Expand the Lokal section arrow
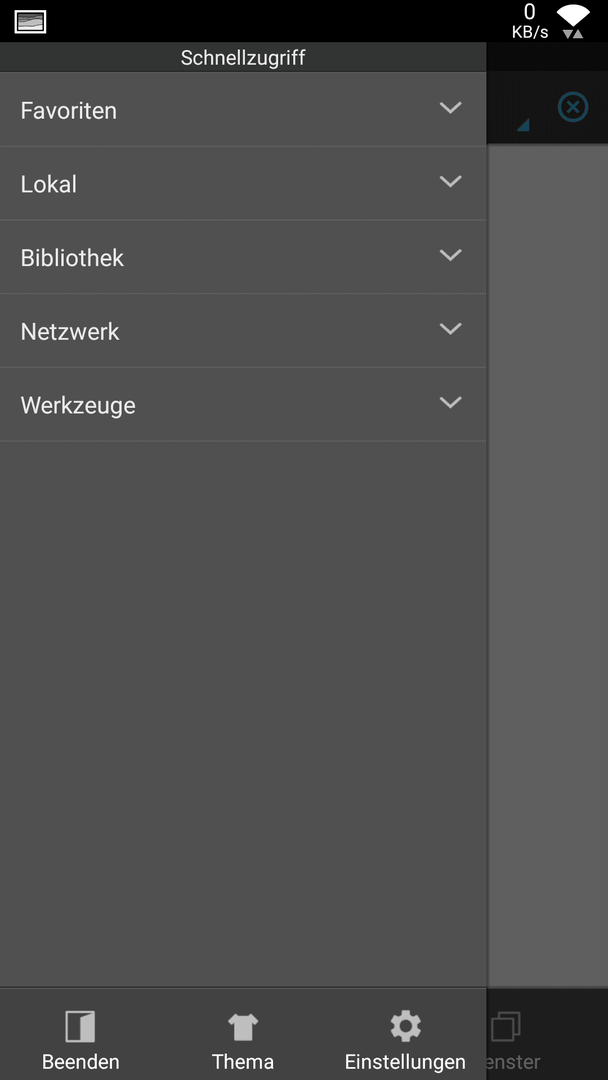The width and height of the screenshot is (608, 1080). (x=450, y=181)
